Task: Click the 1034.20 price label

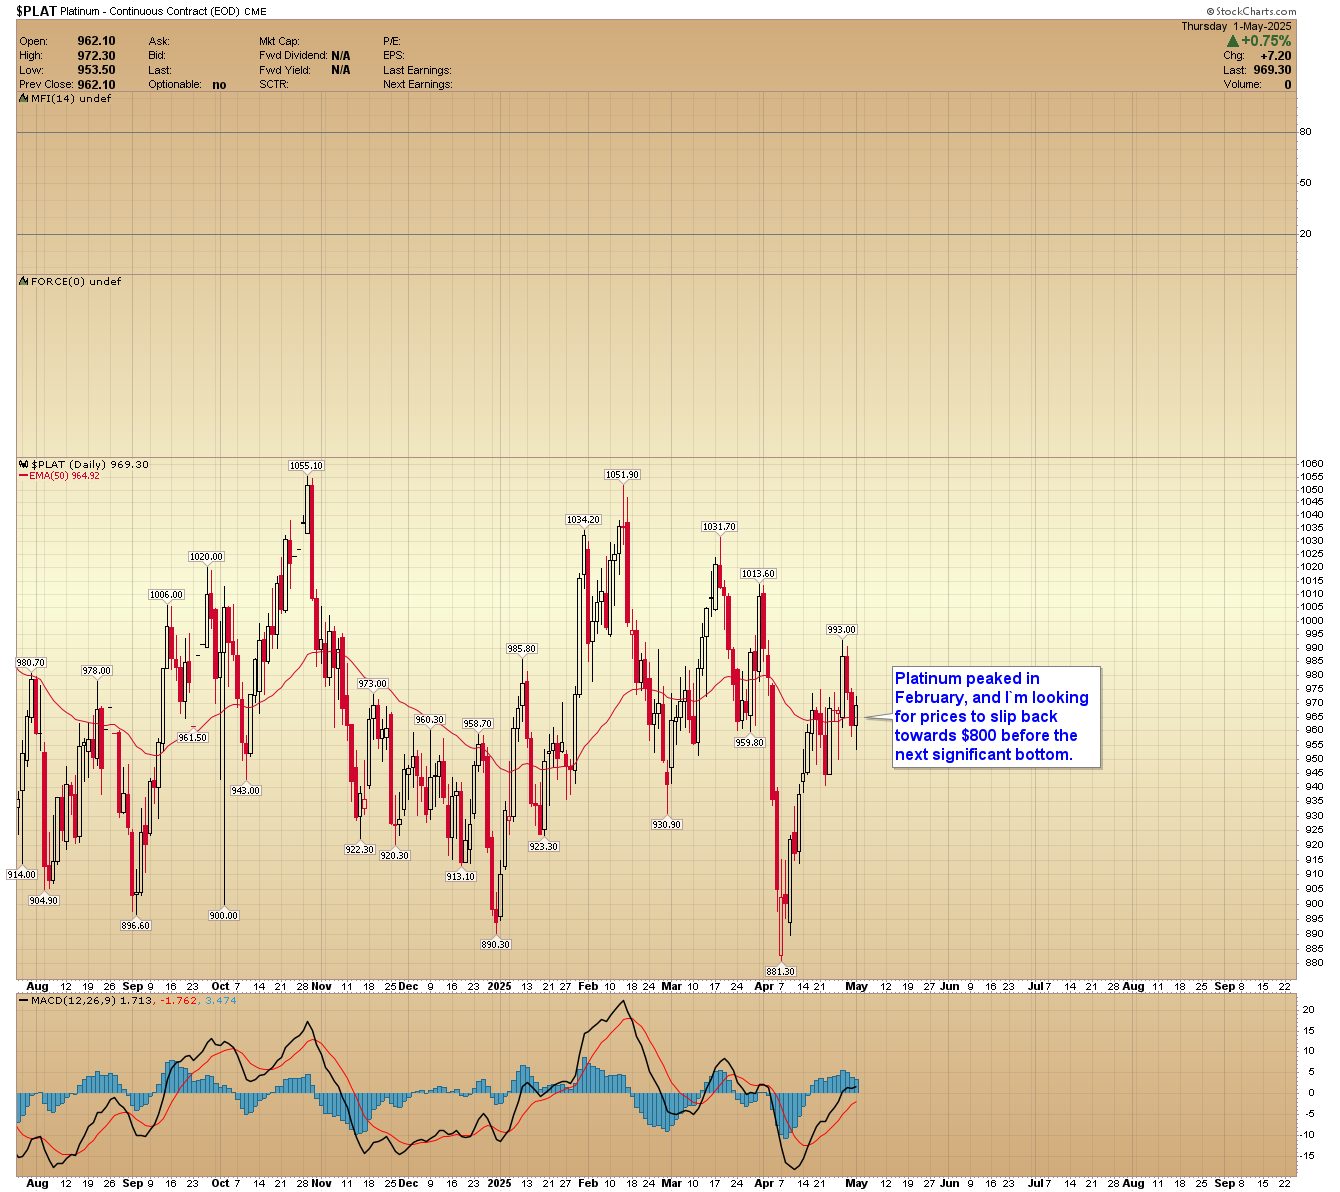Action: [x=583, y=520]
